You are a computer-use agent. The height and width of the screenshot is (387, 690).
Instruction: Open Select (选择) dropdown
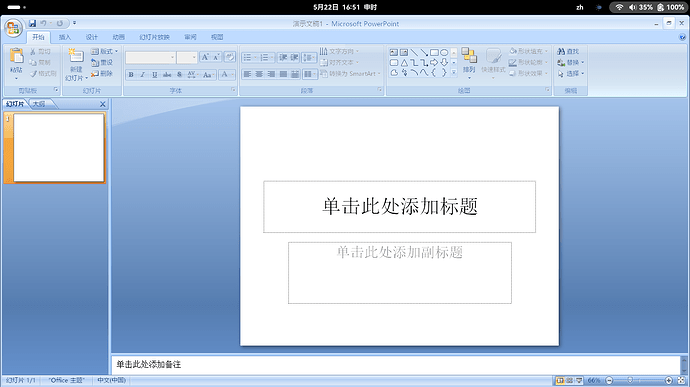tap(570, 74)
